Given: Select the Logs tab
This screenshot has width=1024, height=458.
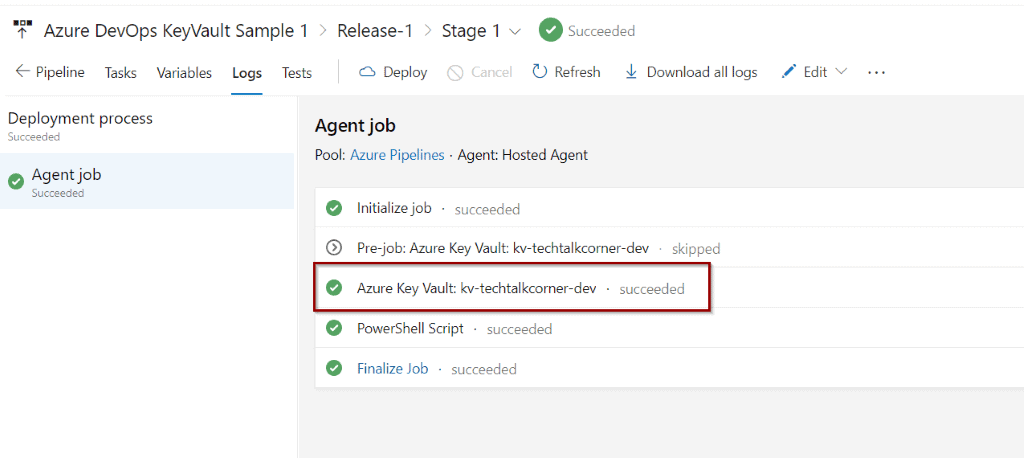Looking at the screenshot, I should (247, 73).
